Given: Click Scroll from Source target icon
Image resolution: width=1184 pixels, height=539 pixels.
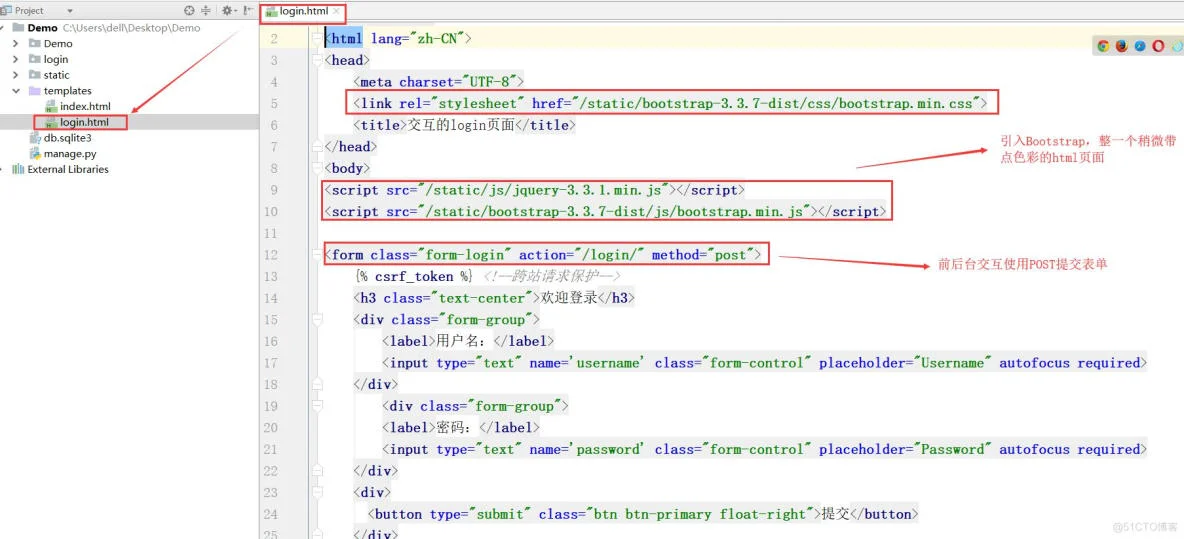Looking at the screenshot, I should (190, 11).
